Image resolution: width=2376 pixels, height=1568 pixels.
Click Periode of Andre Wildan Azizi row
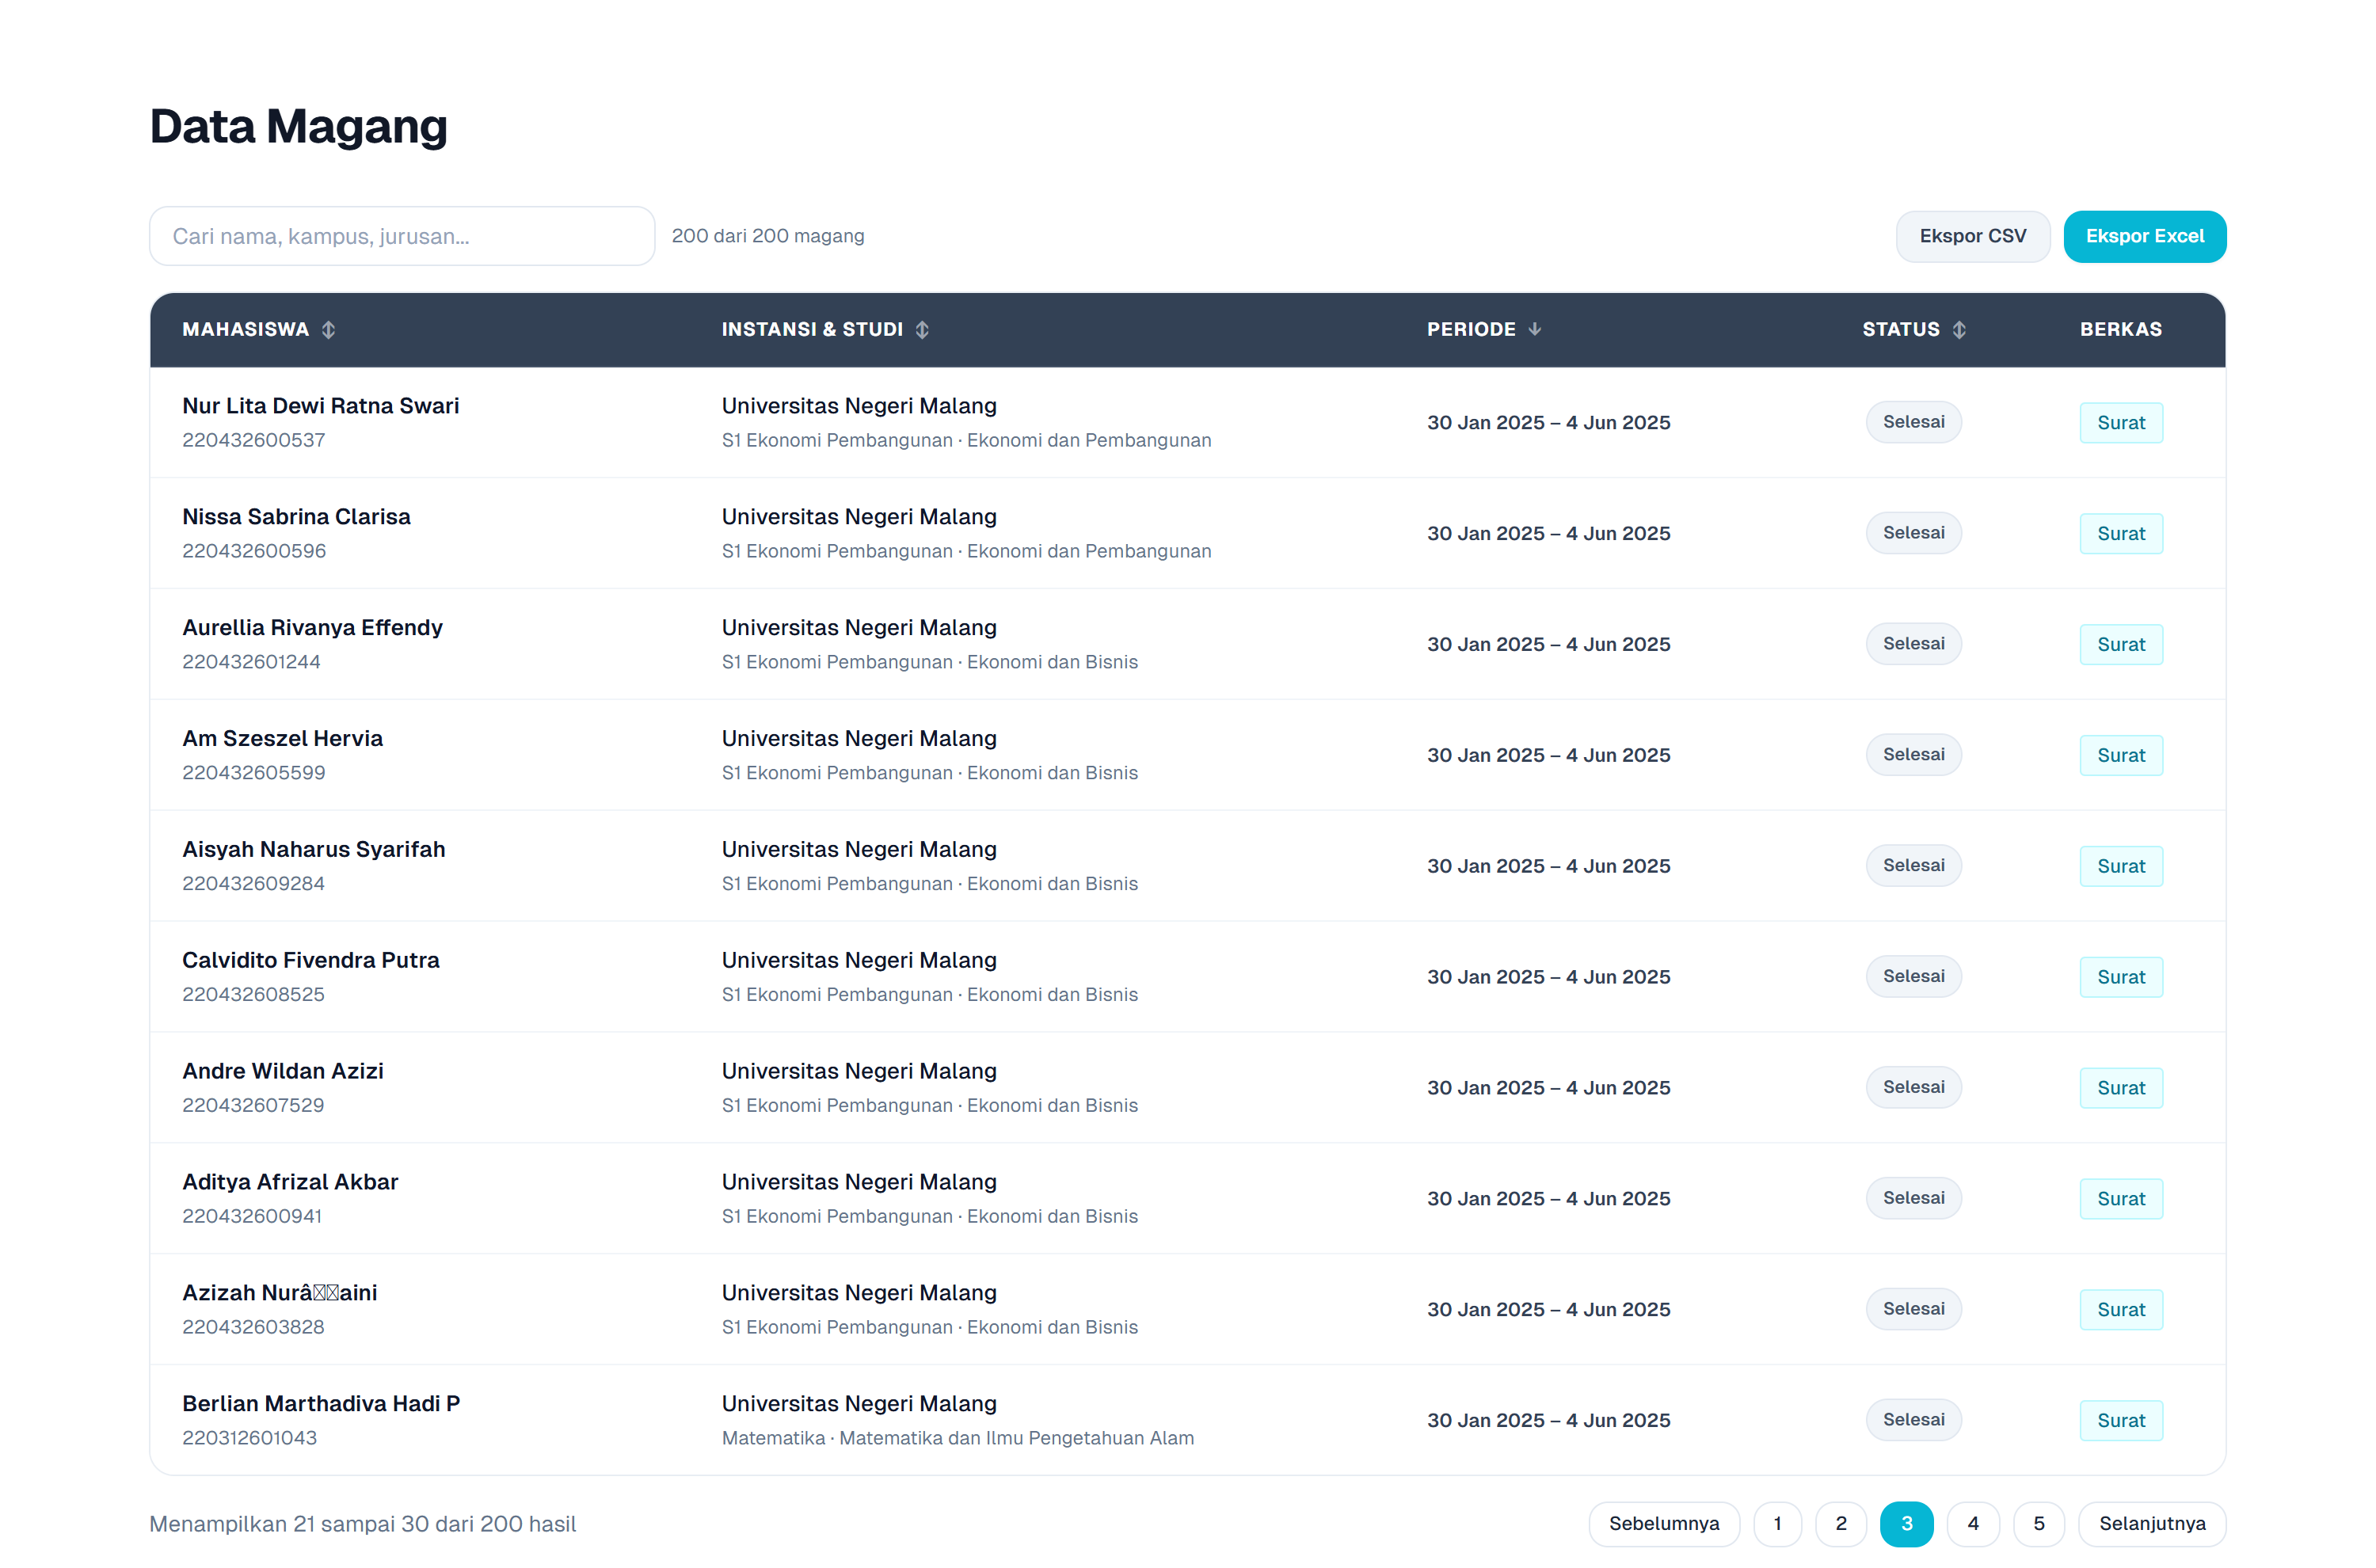tap(1548, 1088)
